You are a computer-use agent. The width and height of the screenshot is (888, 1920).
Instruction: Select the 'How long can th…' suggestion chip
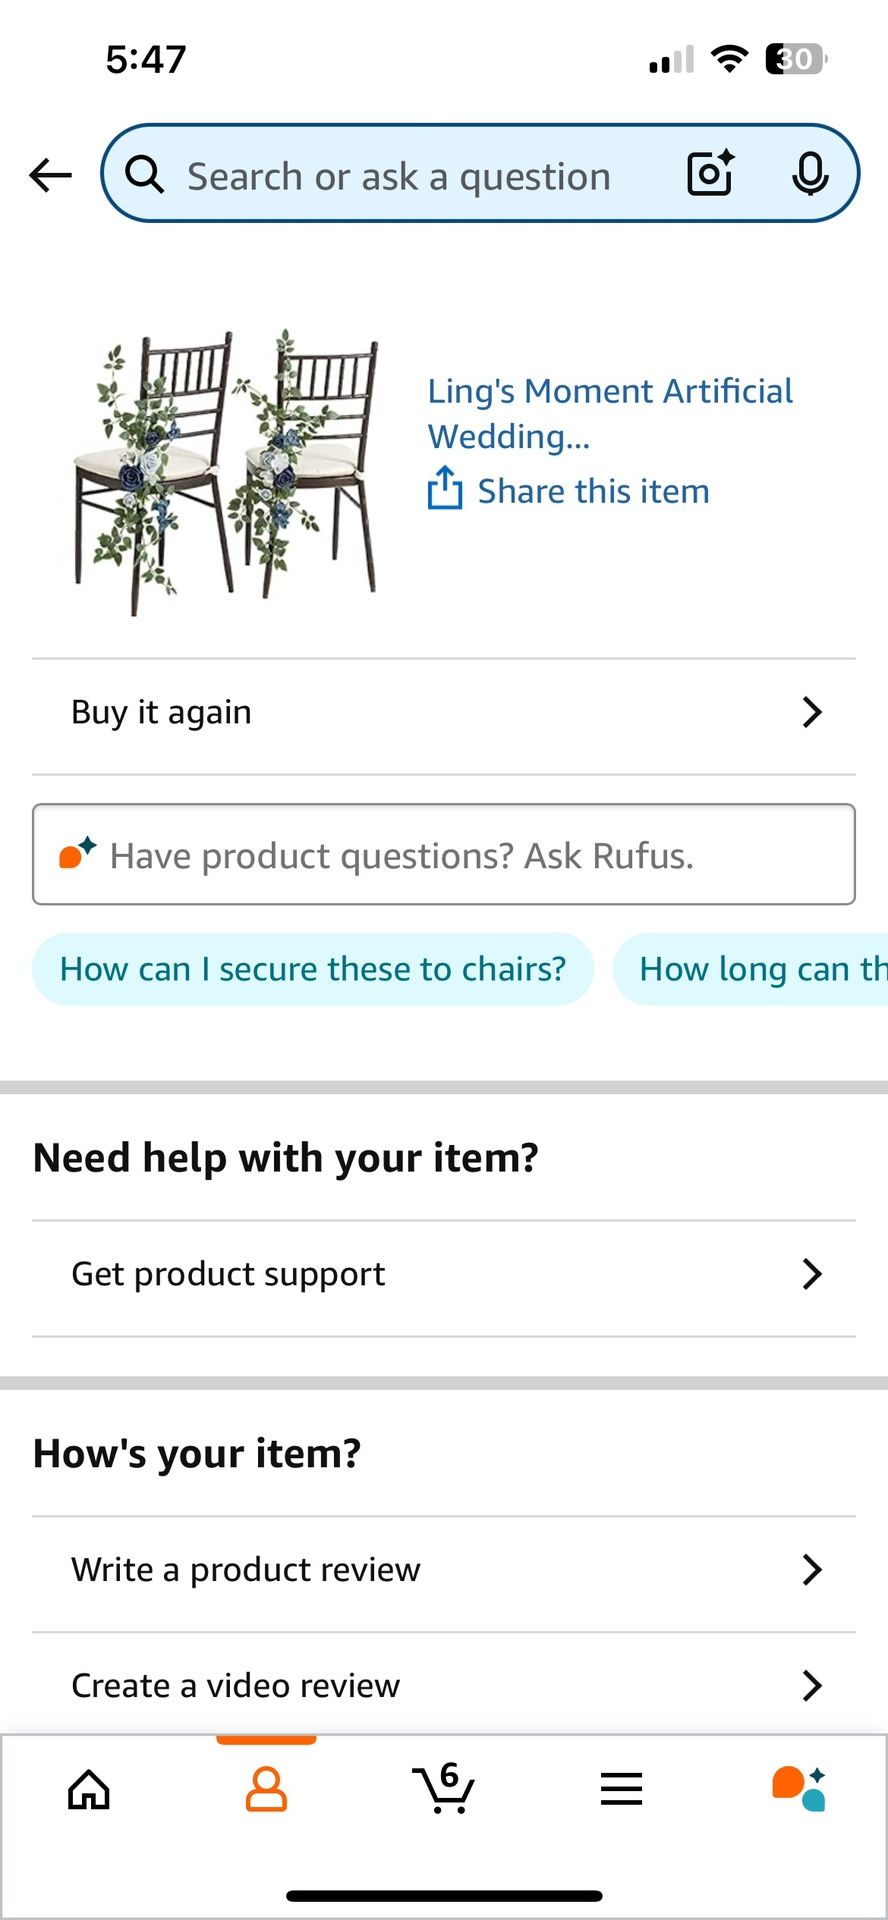tap(750, 969)
